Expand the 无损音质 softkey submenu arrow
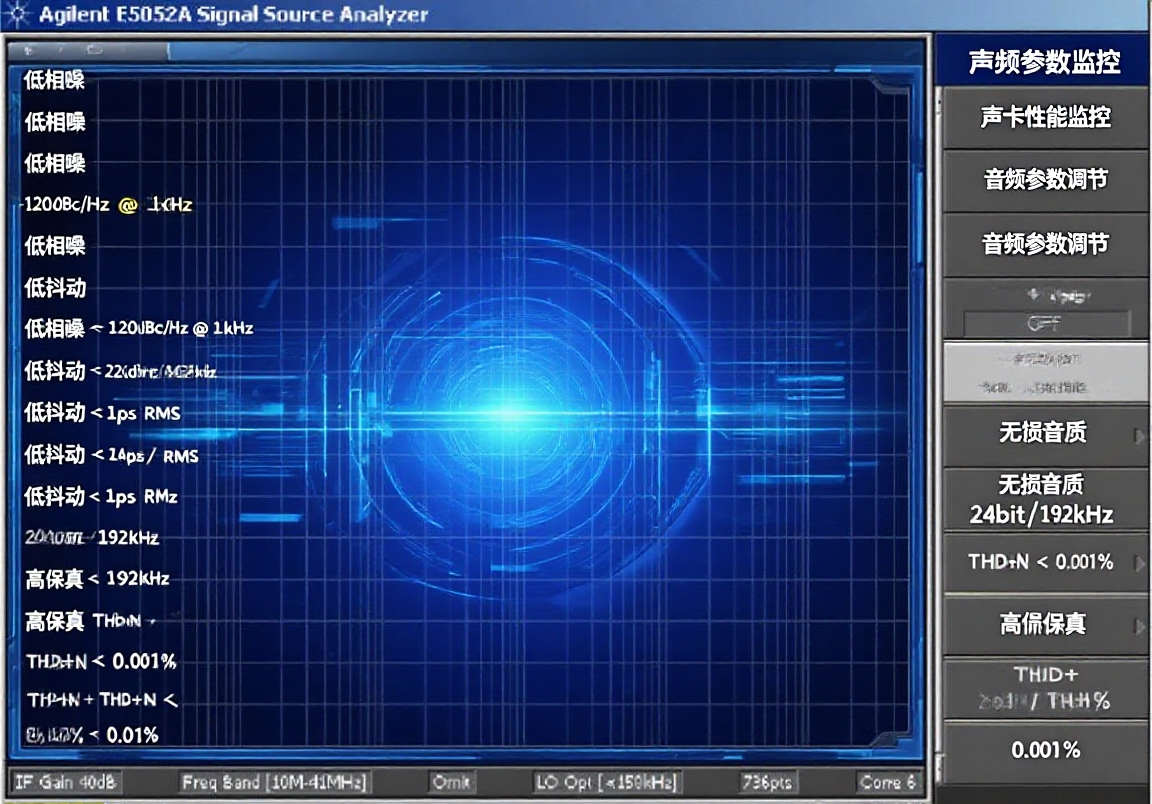This screenshot has height=804, width=1152. (x=1139, y=435)
